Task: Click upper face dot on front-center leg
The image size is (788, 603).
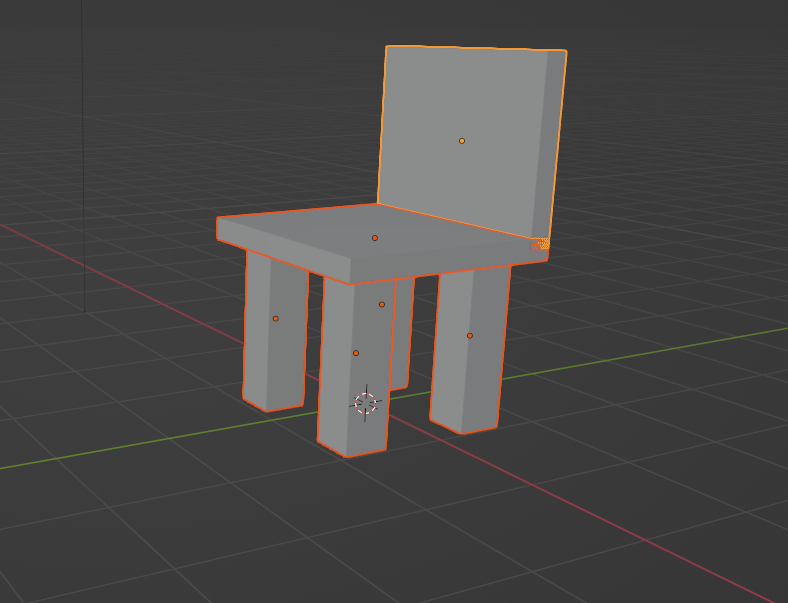Action: point(382,305)
